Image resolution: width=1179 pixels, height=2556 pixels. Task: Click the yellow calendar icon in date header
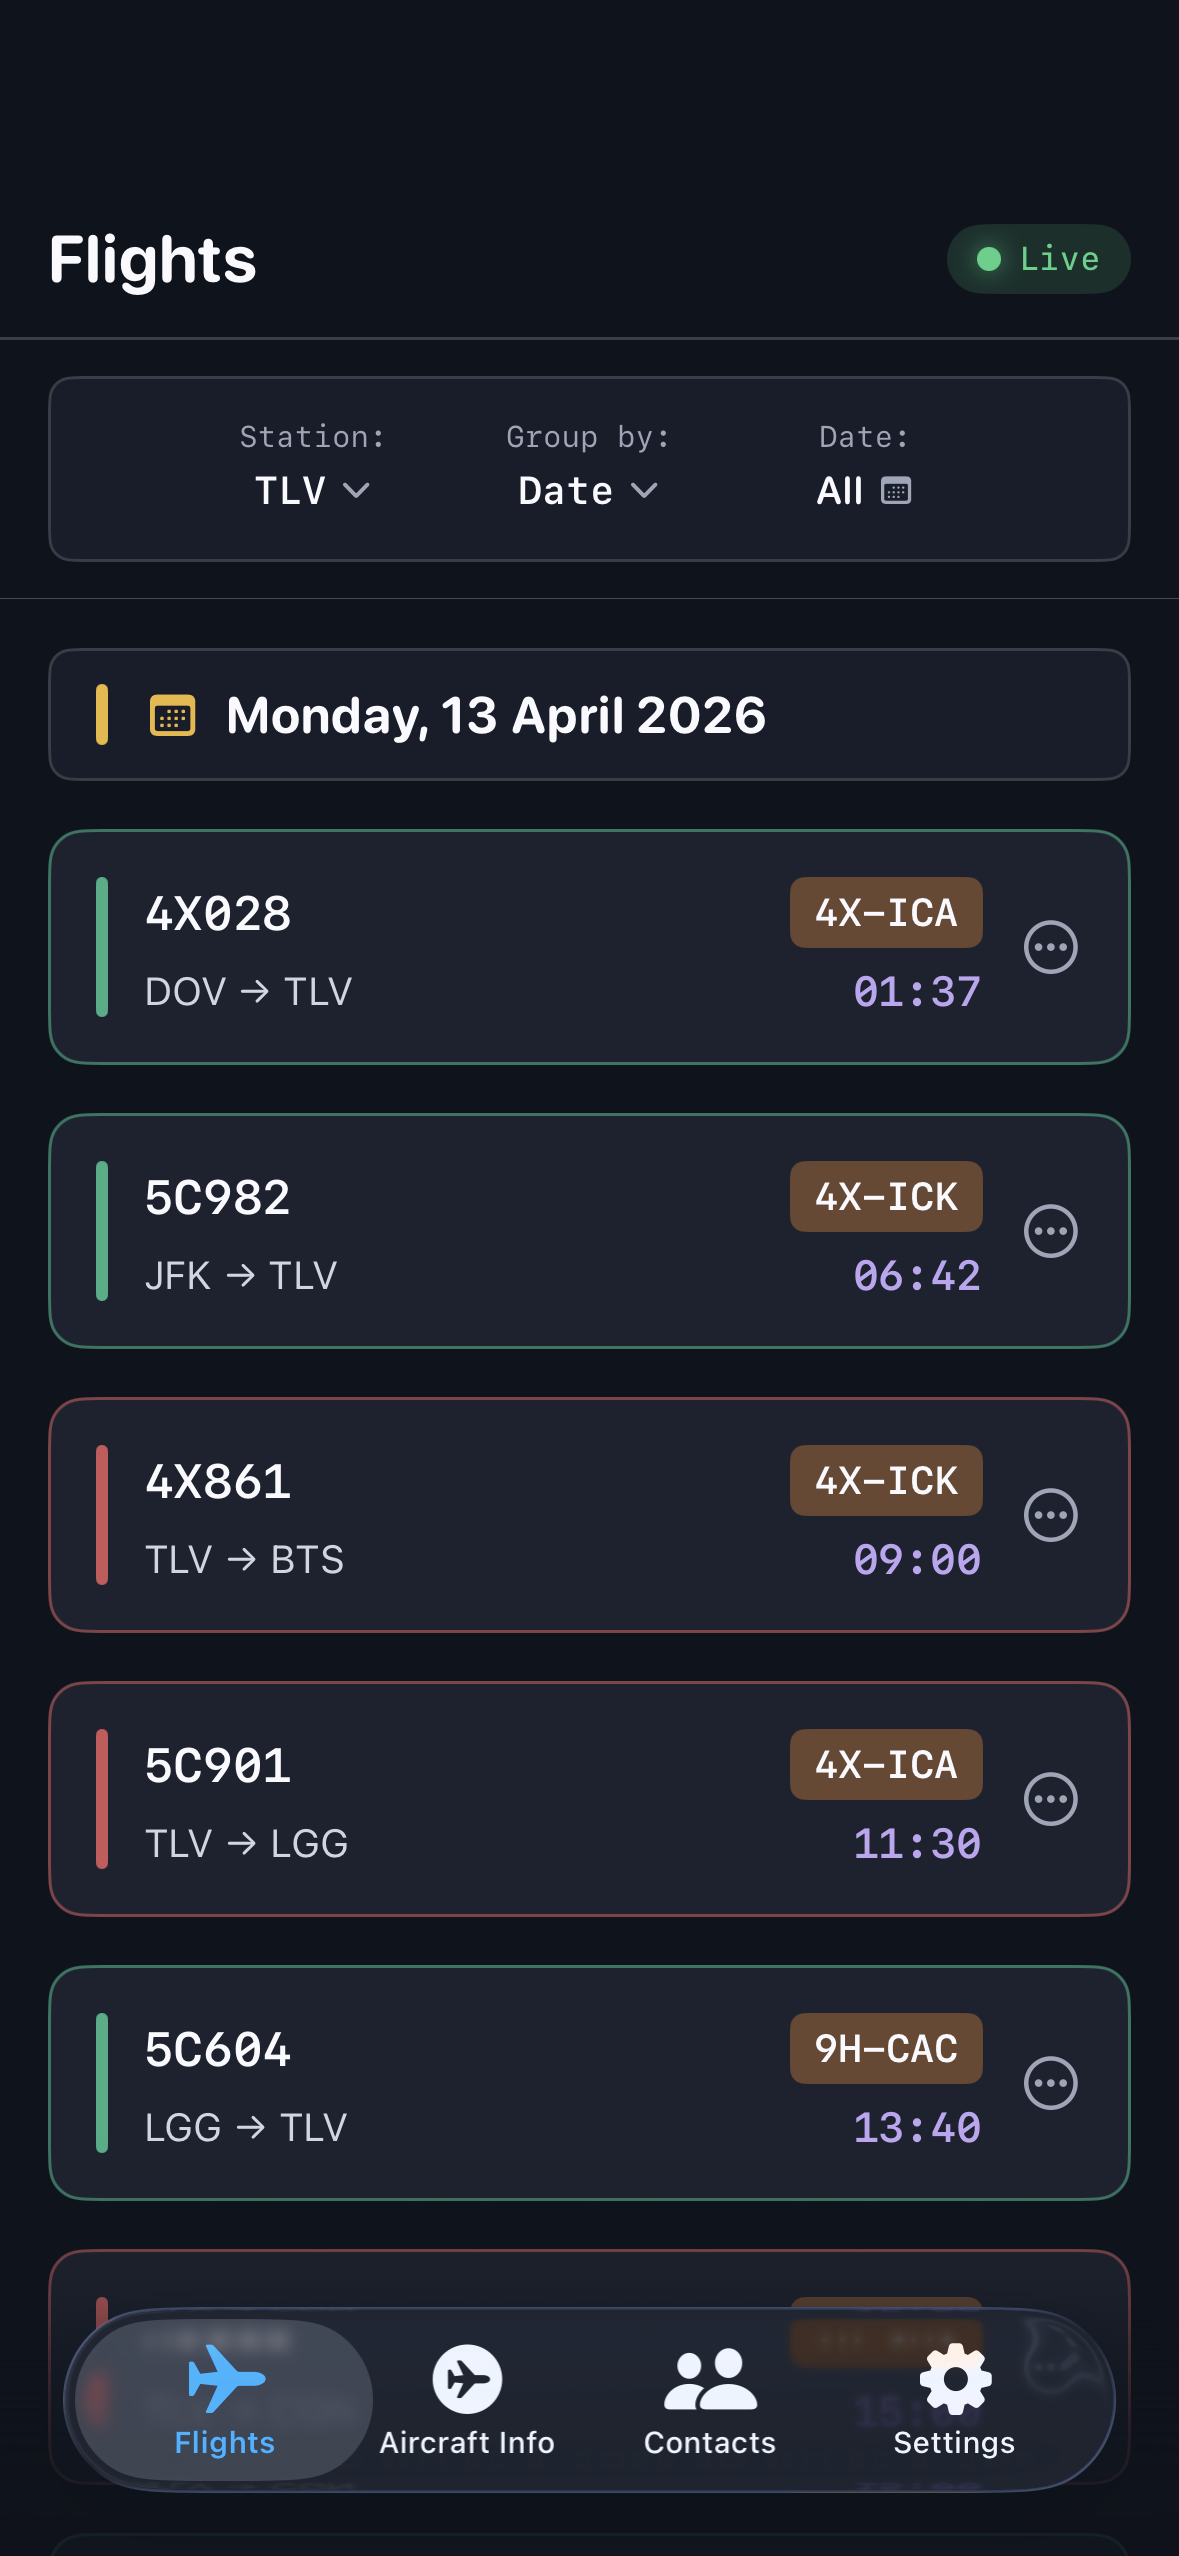(x=172, y=716)
